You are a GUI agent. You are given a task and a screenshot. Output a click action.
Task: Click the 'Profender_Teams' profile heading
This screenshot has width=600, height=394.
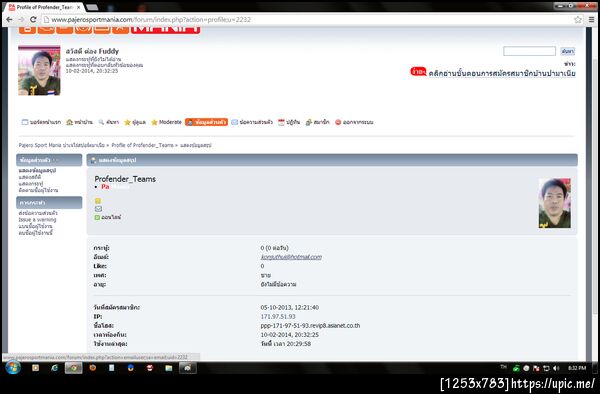pyautogui.click(x=125, y=179)
